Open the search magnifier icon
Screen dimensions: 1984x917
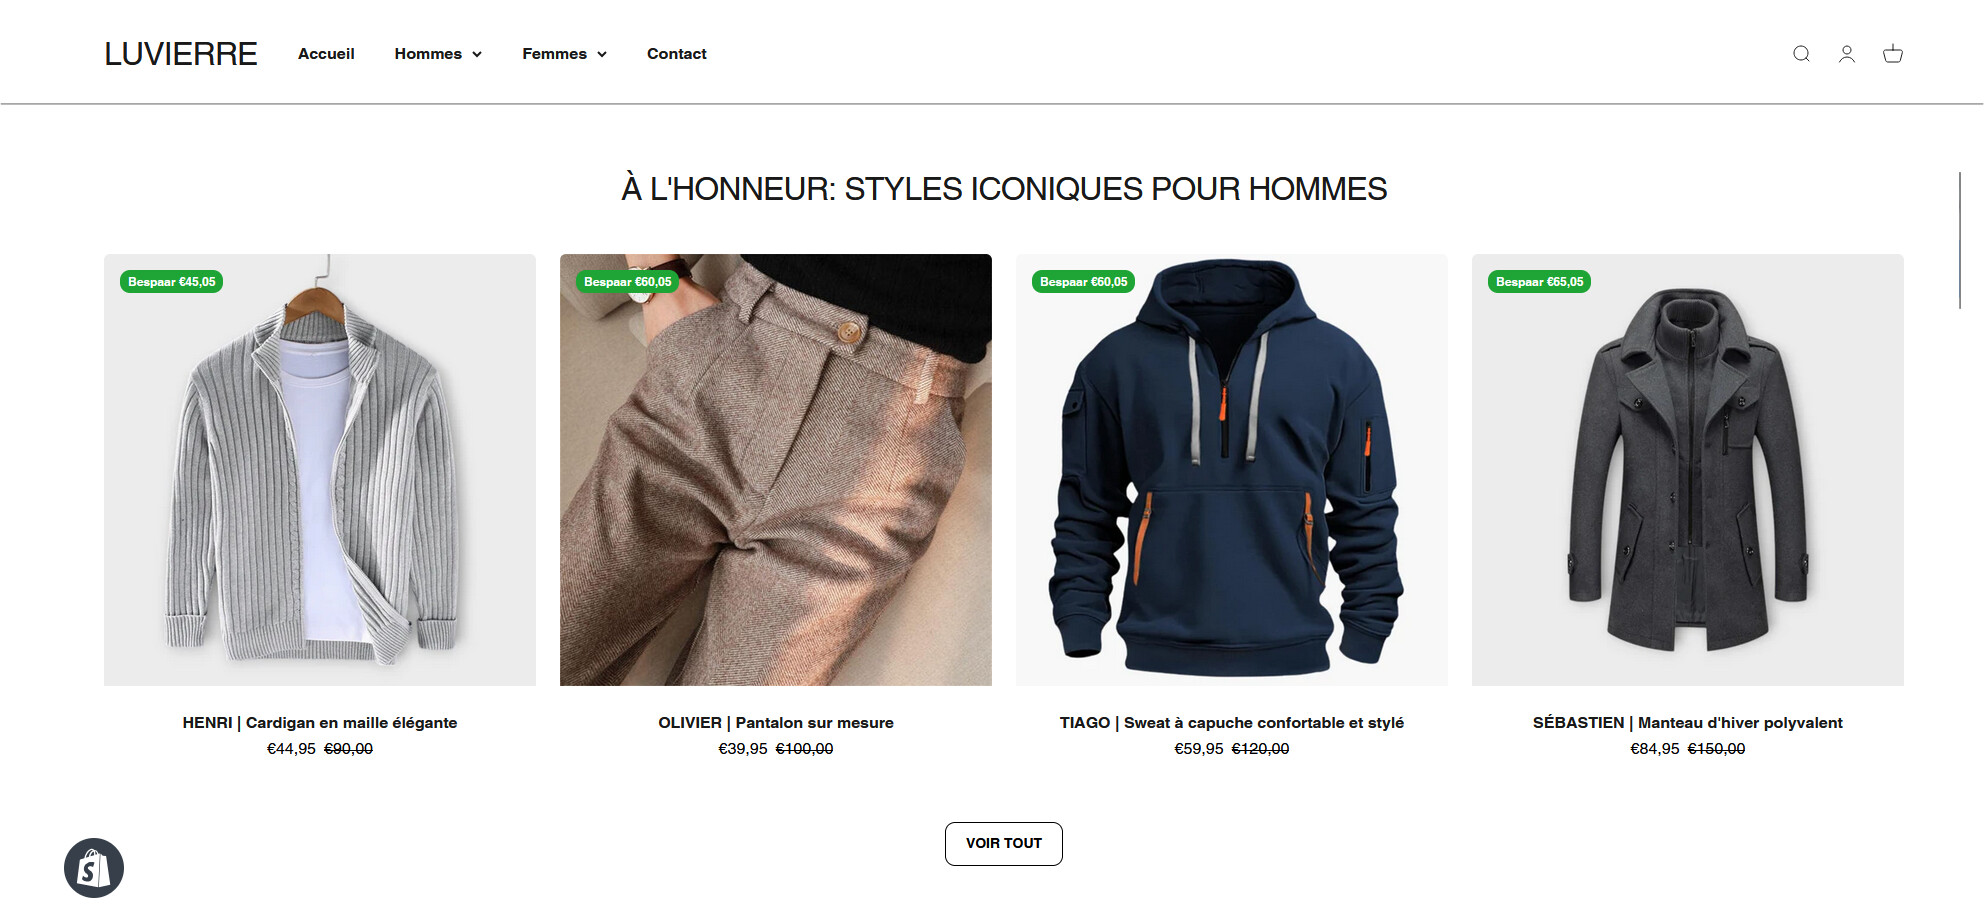[x=1801, y=54]
